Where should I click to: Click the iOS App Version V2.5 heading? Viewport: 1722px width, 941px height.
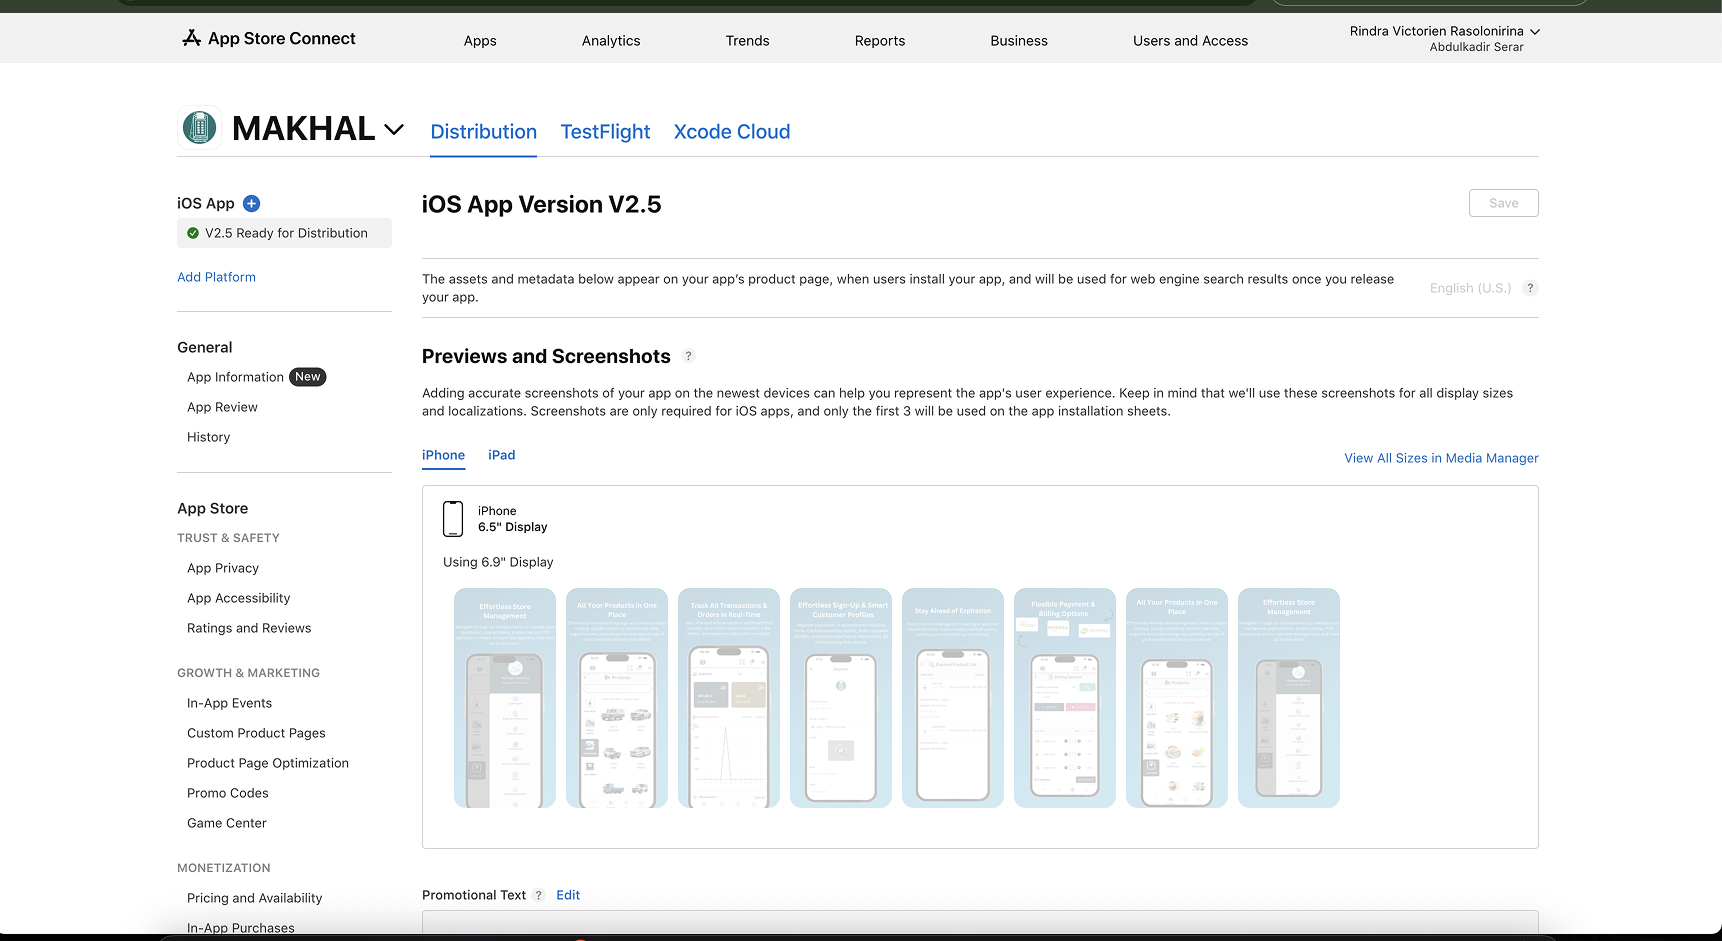click(542, 204)
